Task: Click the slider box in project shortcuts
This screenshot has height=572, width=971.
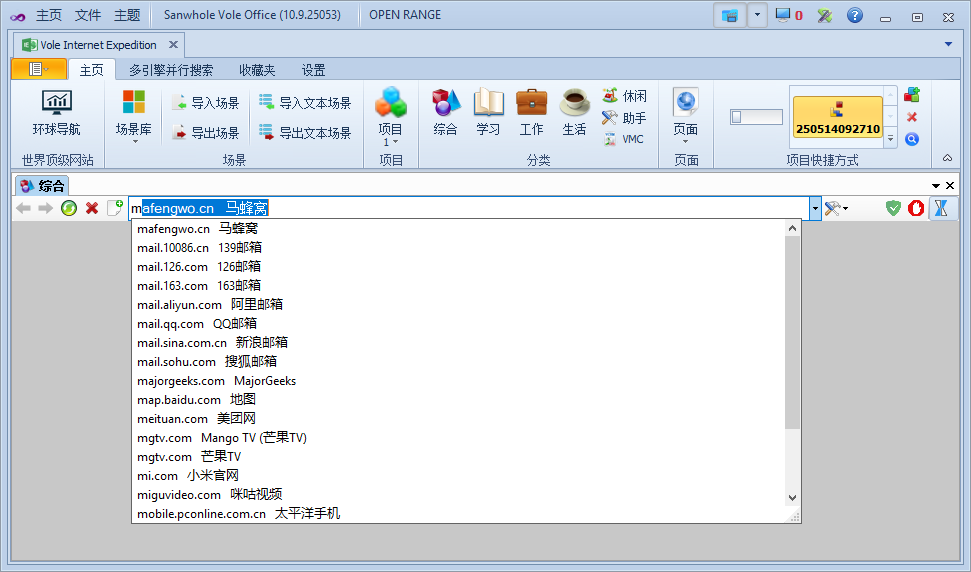Action: [756, 117]
